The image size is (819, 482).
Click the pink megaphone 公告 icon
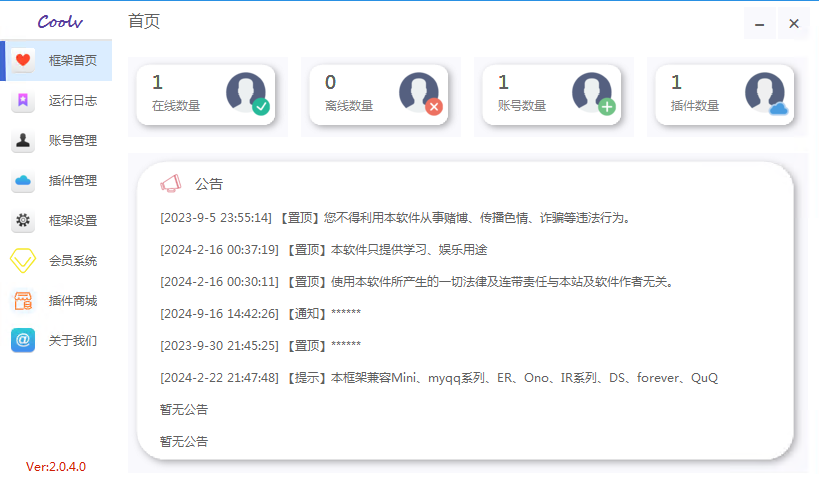(x=171, y=183)
